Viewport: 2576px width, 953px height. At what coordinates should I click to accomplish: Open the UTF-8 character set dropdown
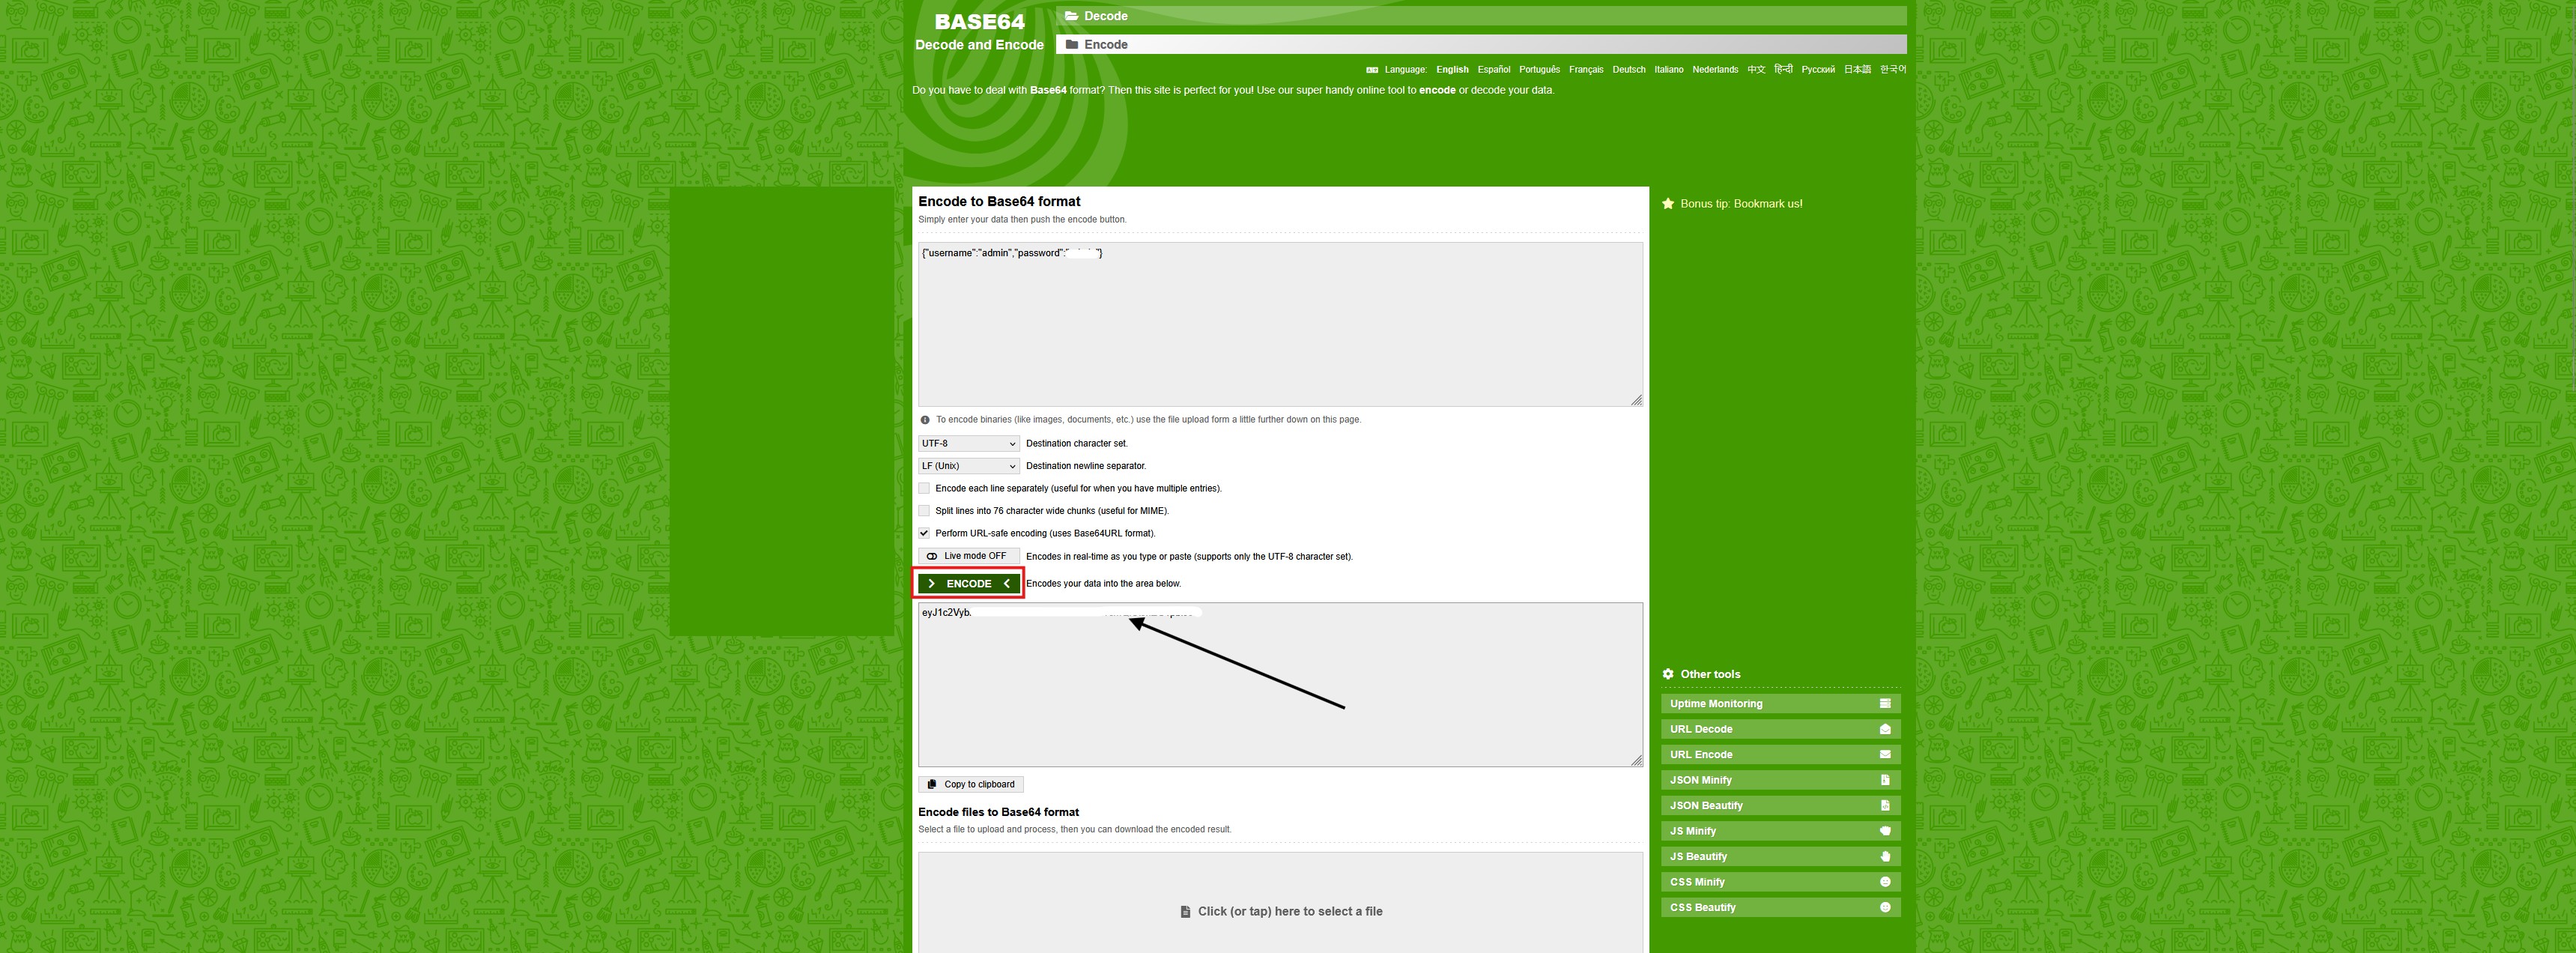[x=968, y=443]
